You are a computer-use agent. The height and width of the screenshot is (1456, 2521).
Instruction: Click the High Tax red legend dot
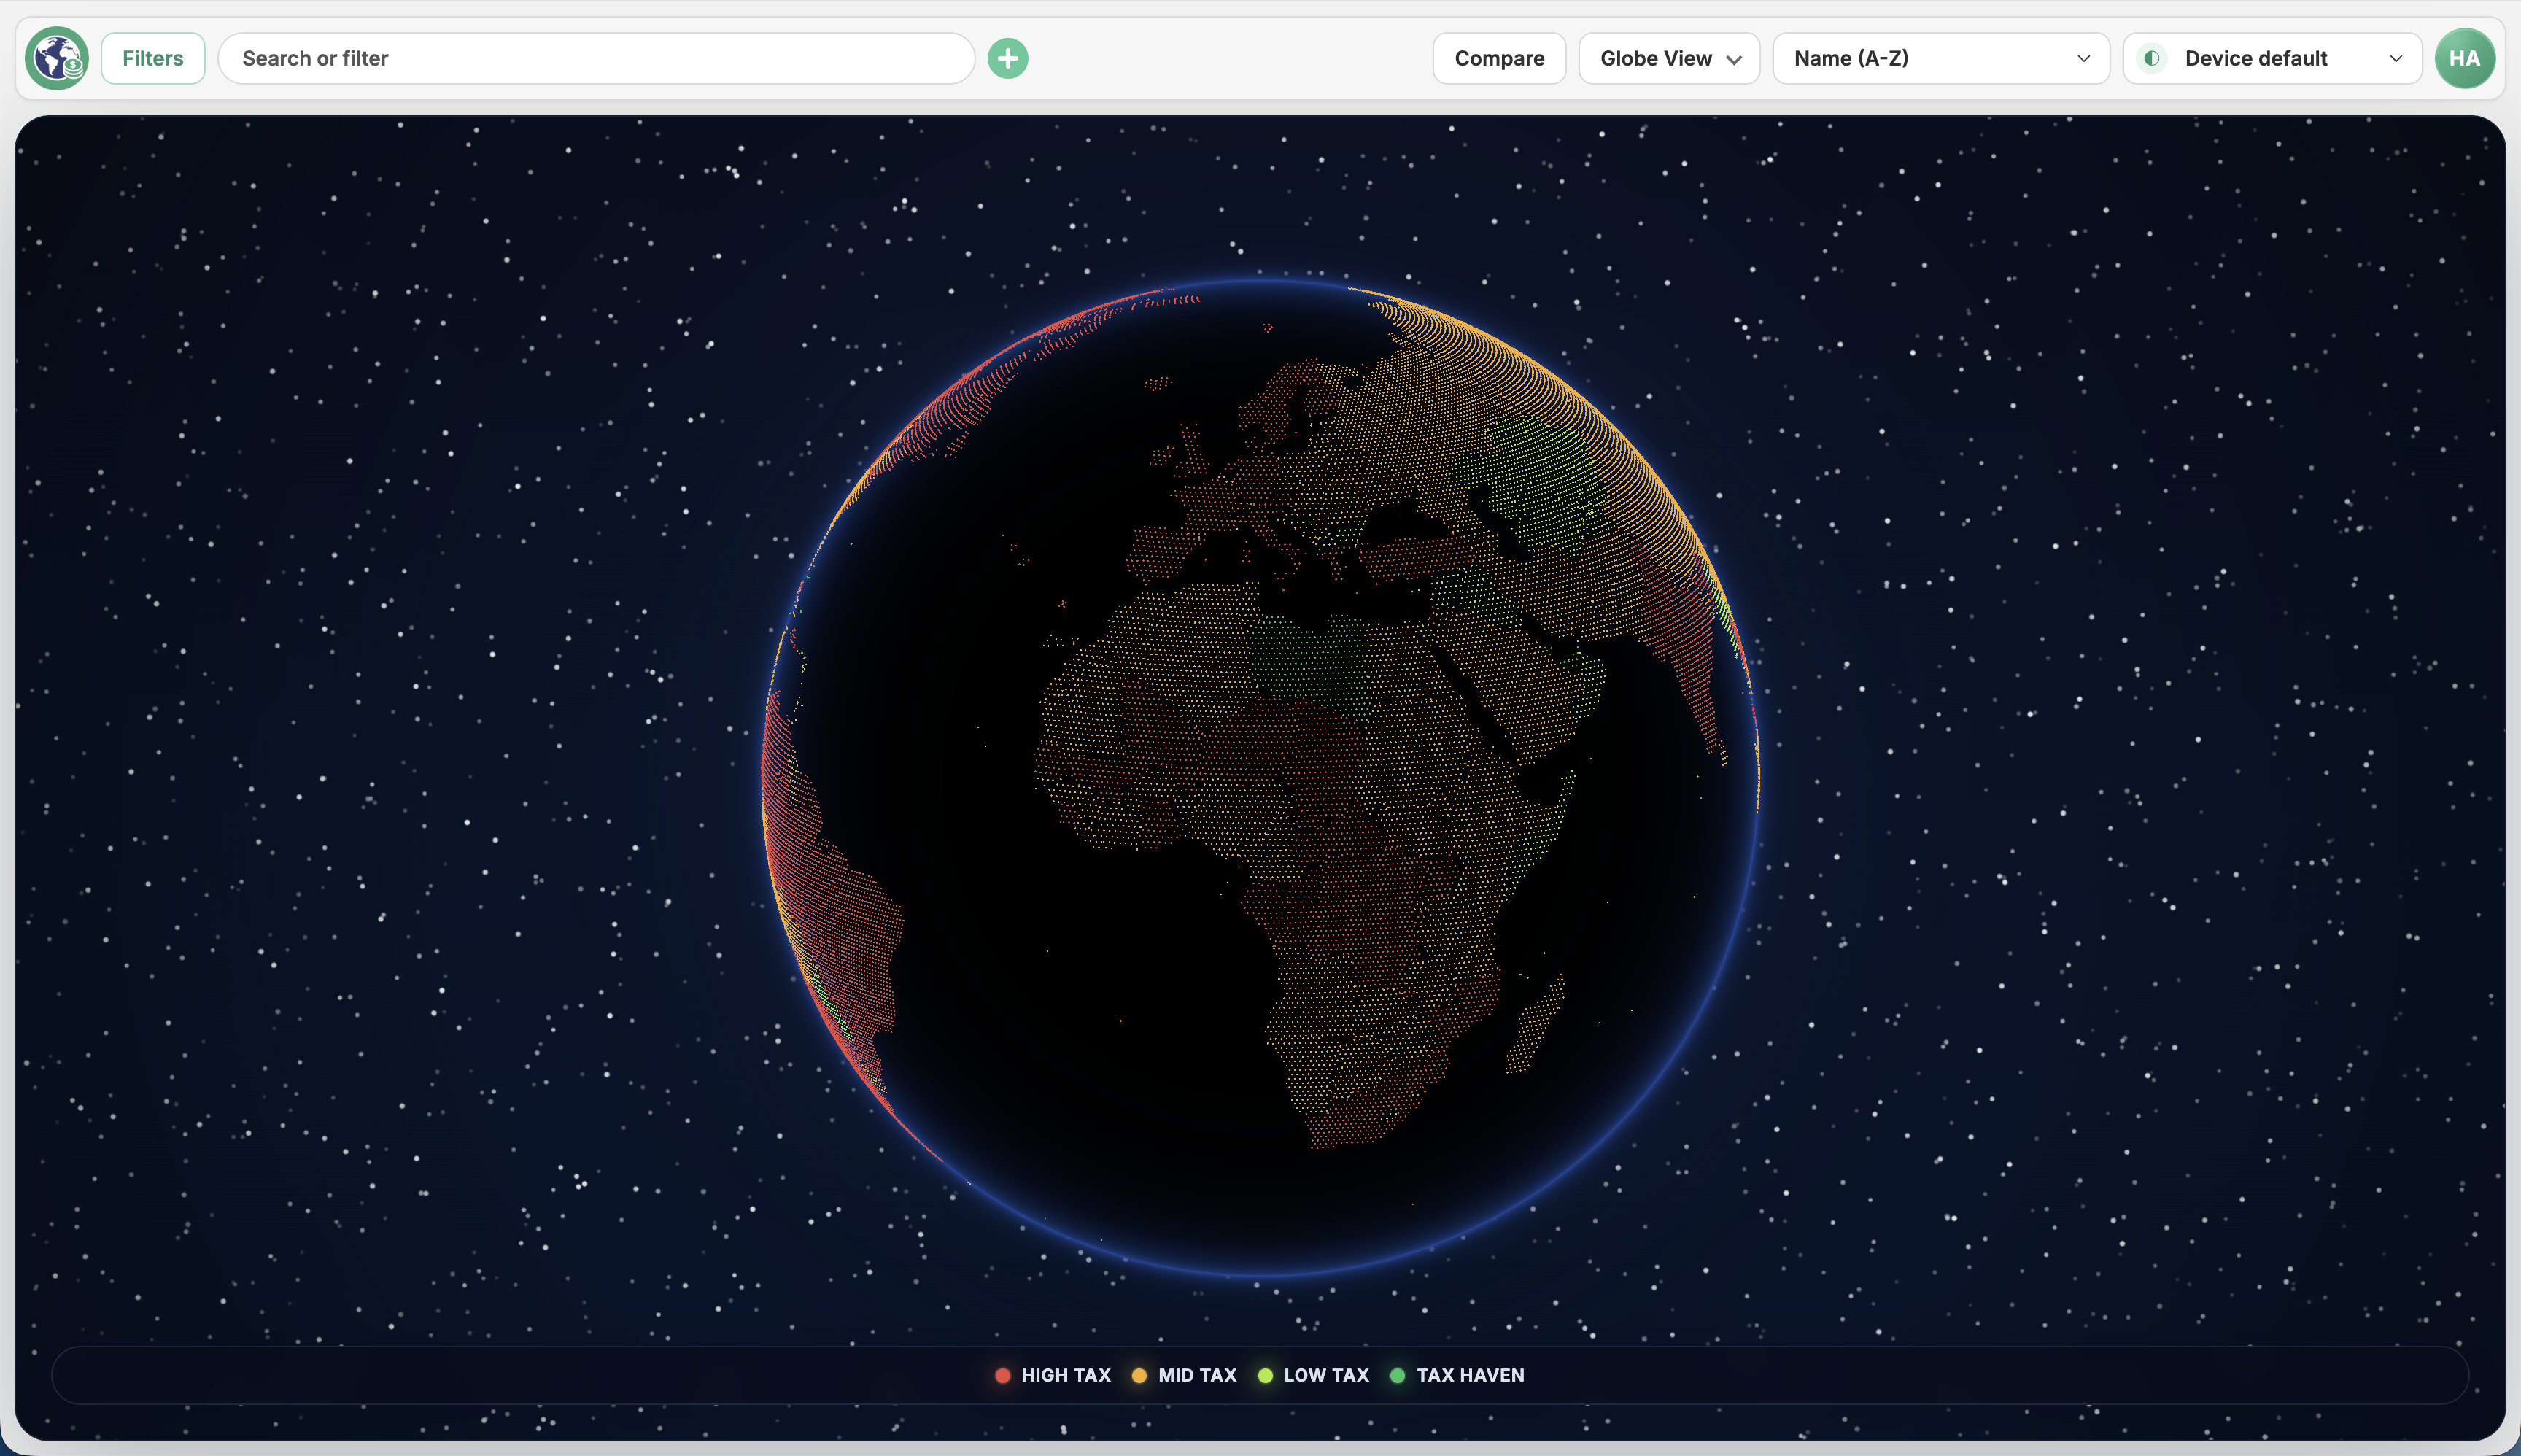click(x=1002, y=1375)
